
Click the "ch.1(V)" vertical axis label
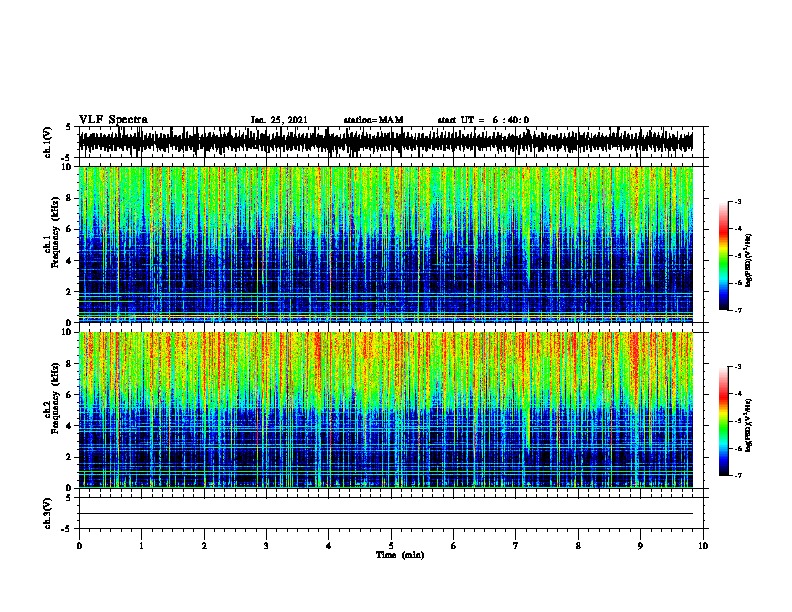[47, 142]
